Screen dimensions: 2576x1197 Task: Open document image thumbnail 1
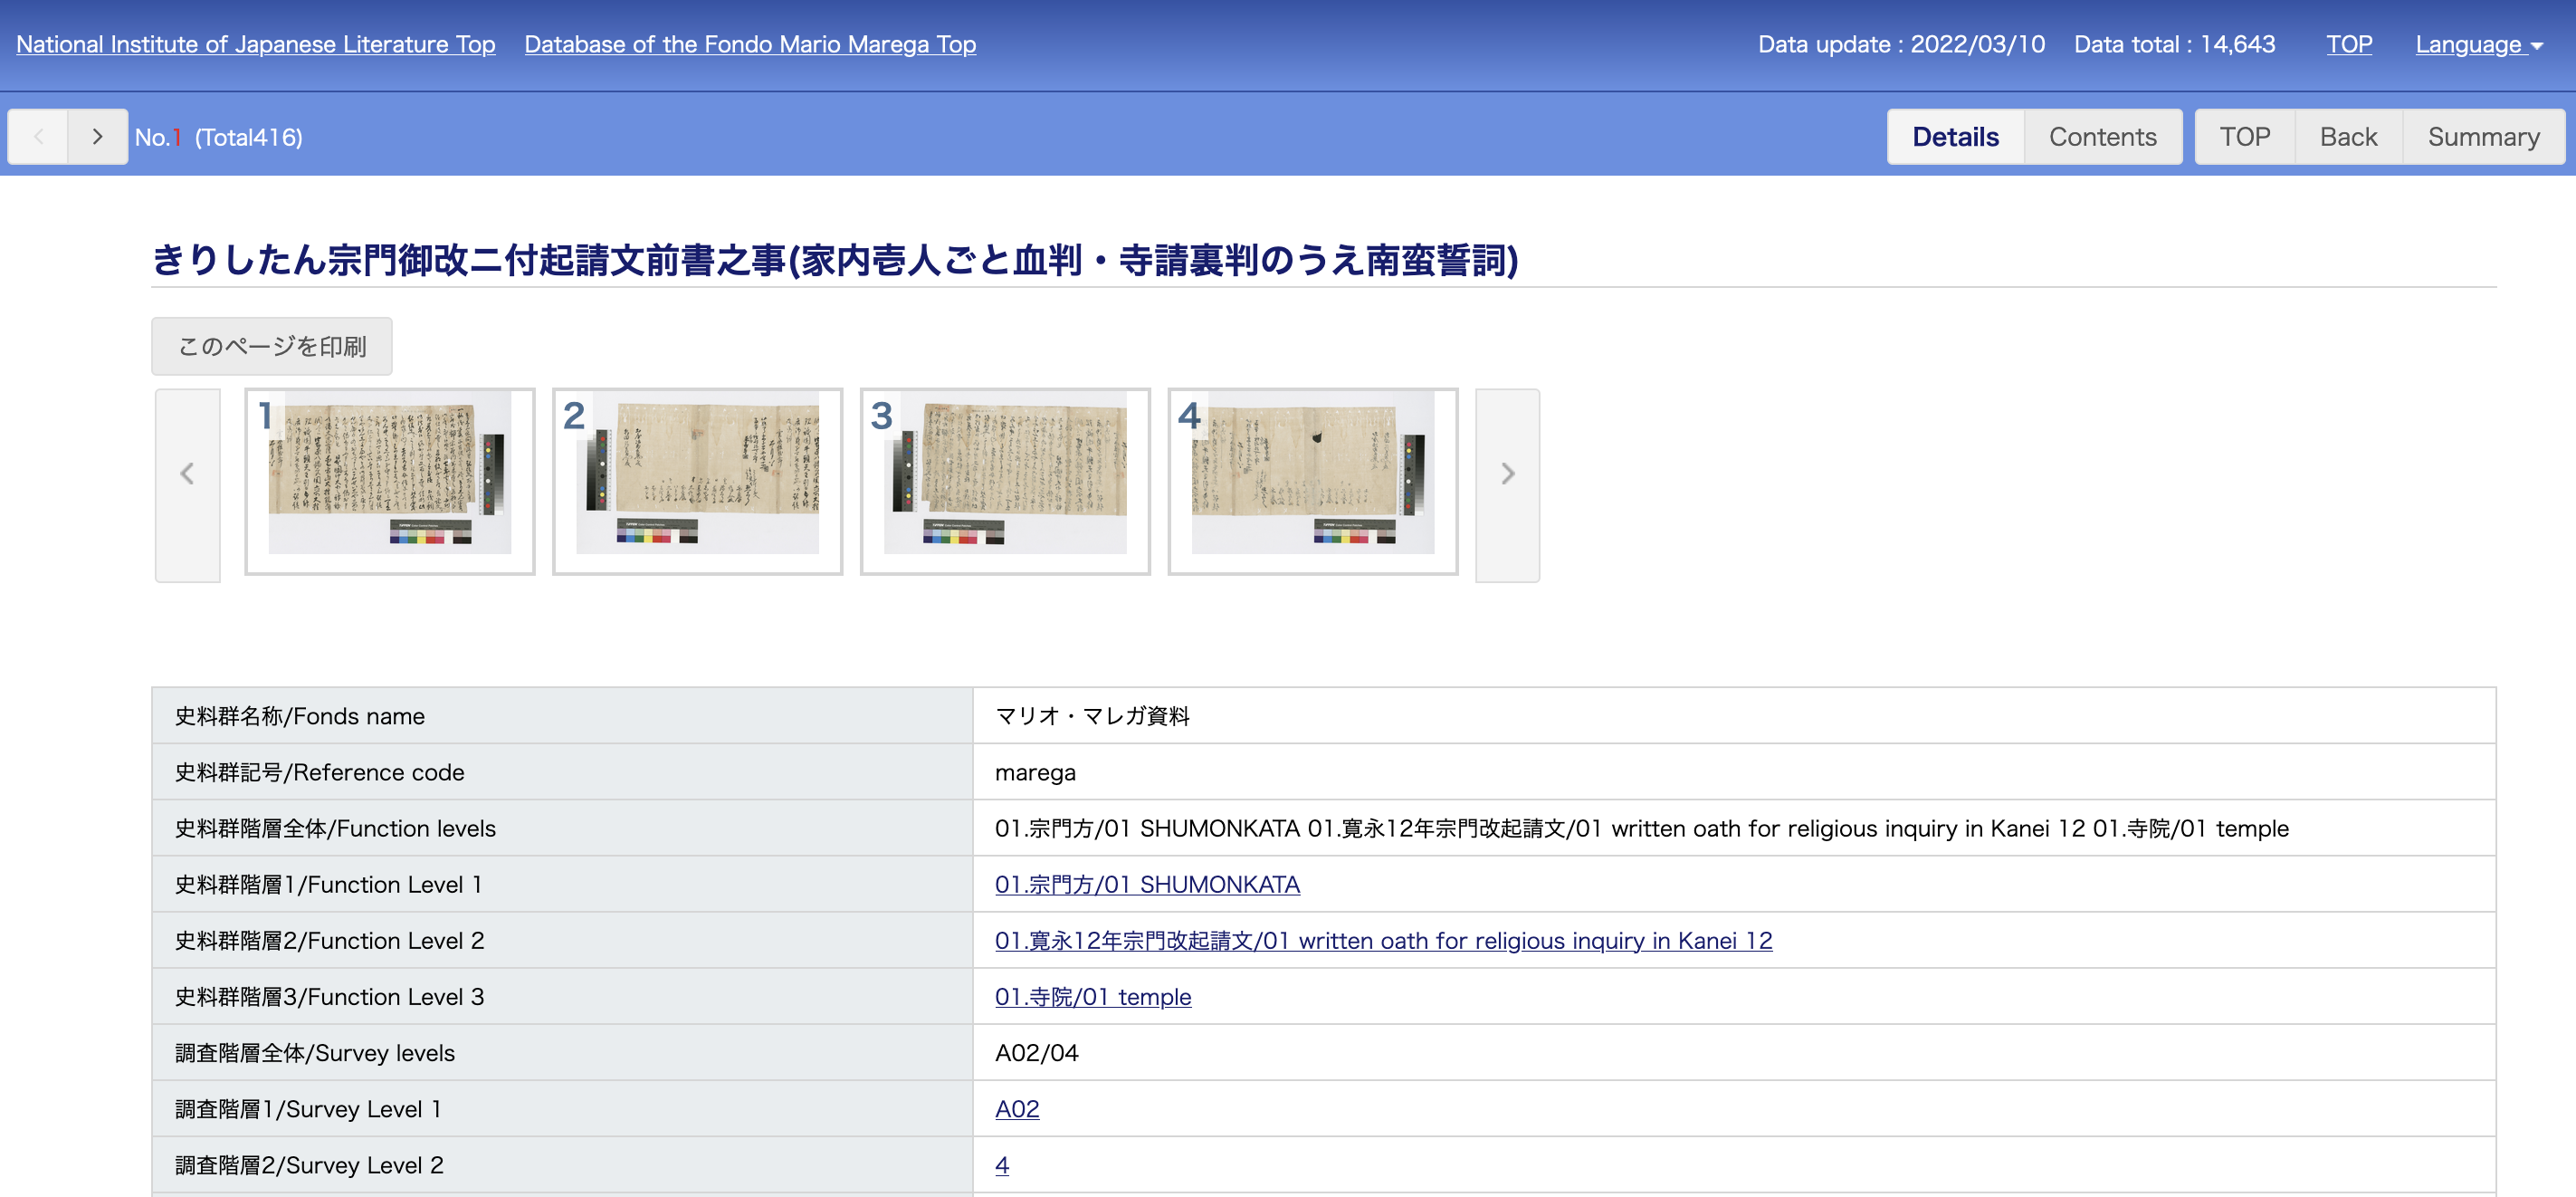pos(390,481)
